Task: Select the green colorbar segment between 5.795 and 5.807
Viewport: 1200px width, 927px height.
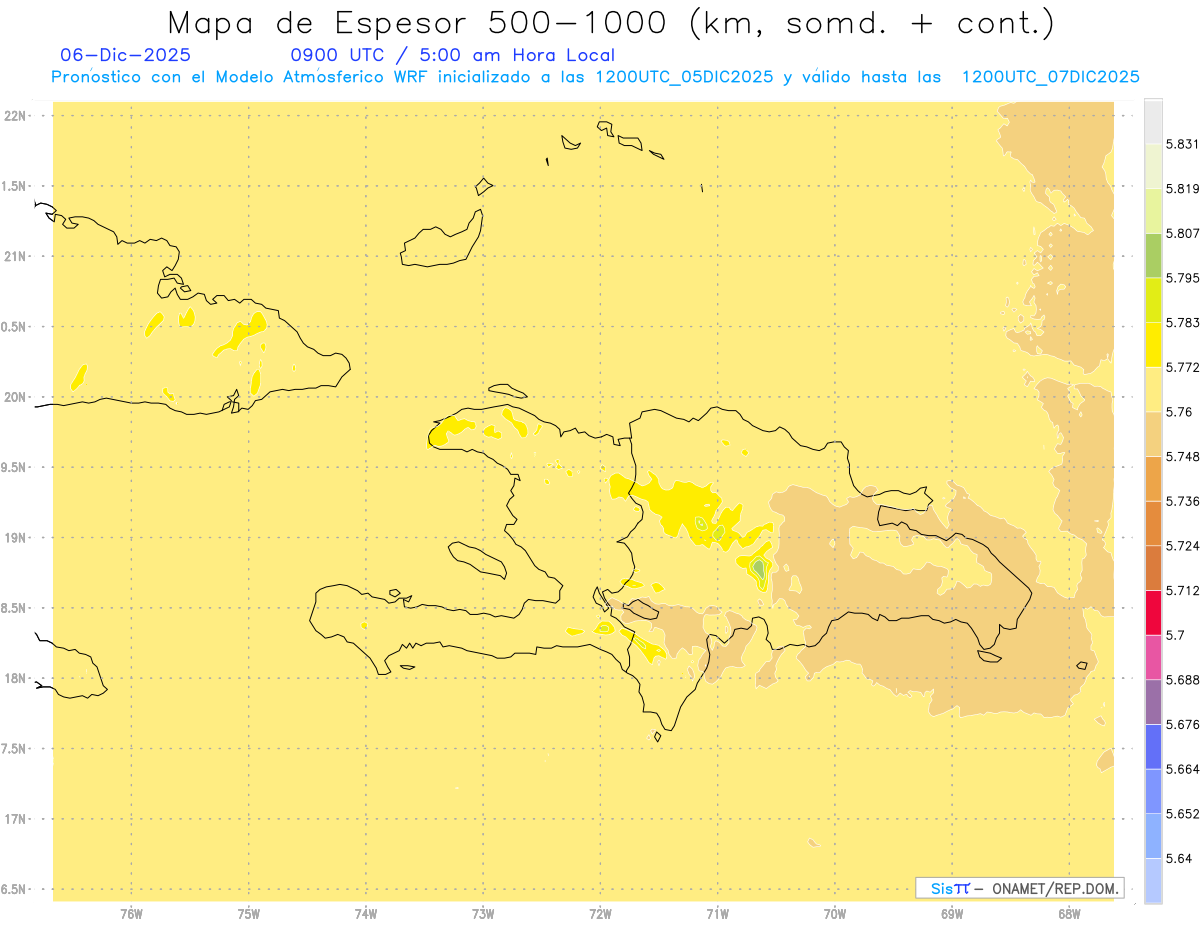Action: (1153, 255)
